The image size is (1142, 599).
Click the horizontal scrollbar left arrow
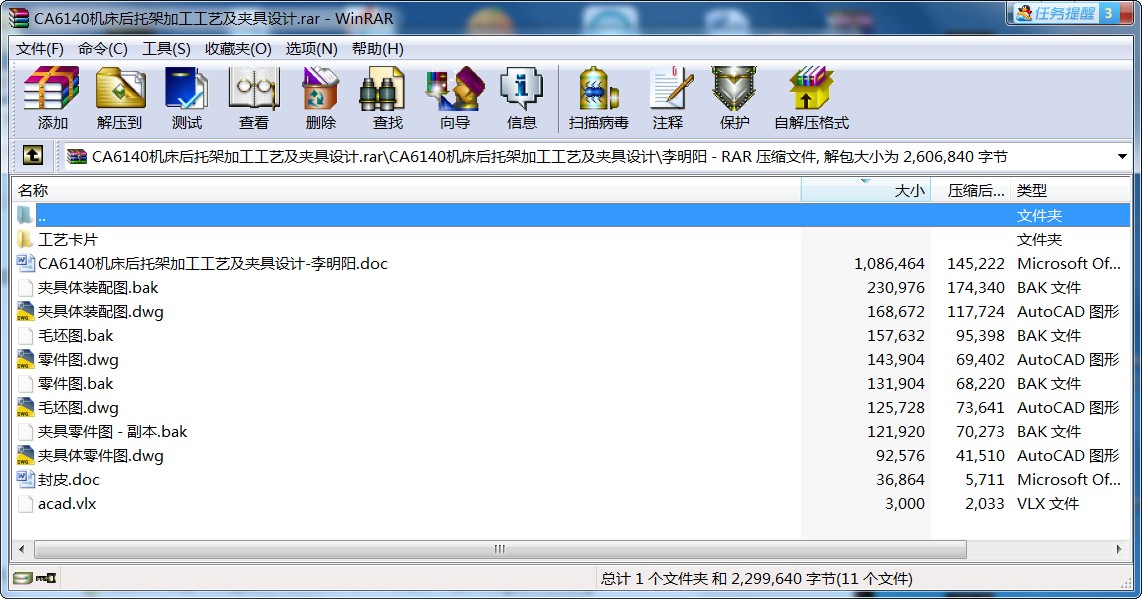[21, 549]
